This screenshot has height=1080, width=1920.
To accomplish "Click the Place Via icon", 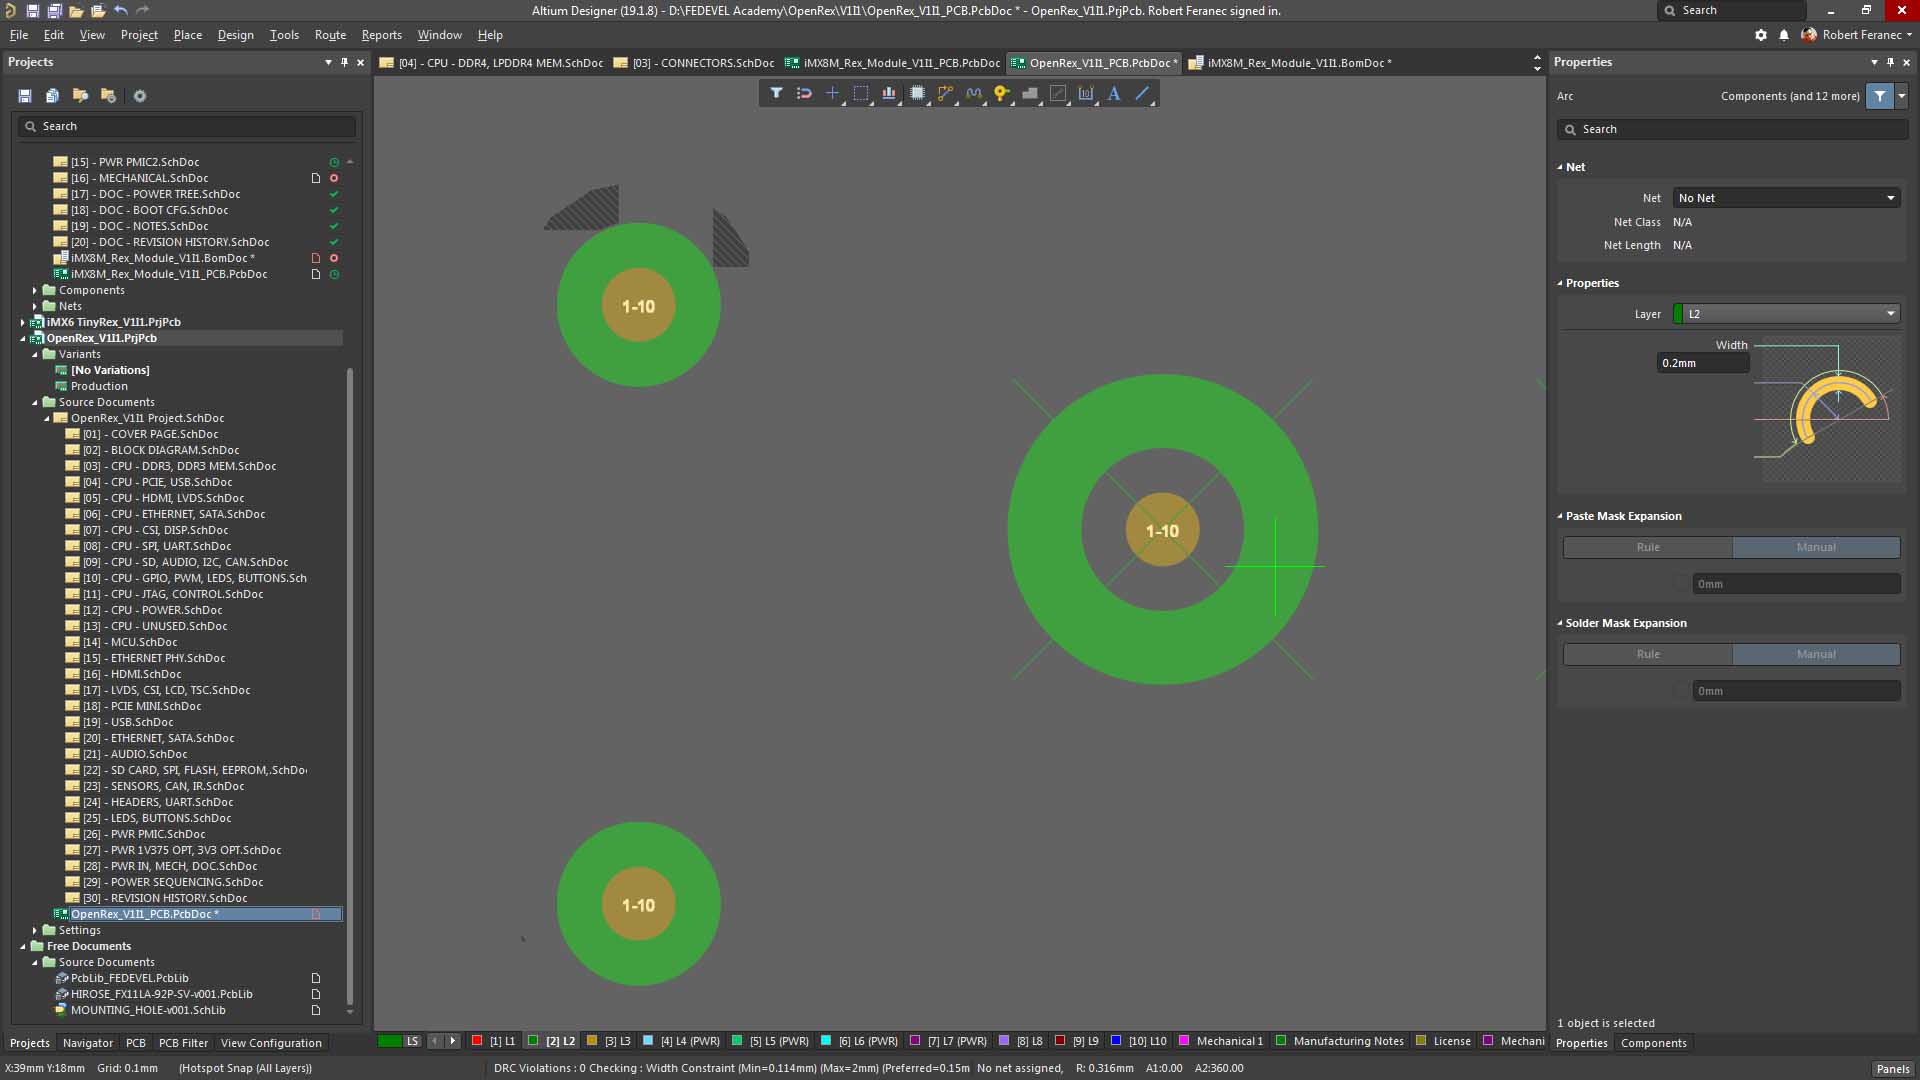I will (x=1001, y=93).
